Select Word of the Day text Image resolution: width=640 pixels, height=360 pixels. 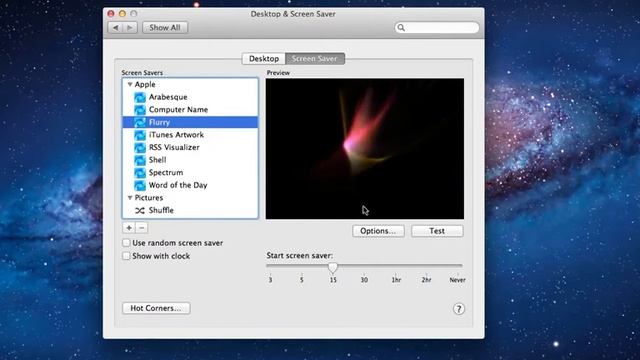(x=178, y=185)
